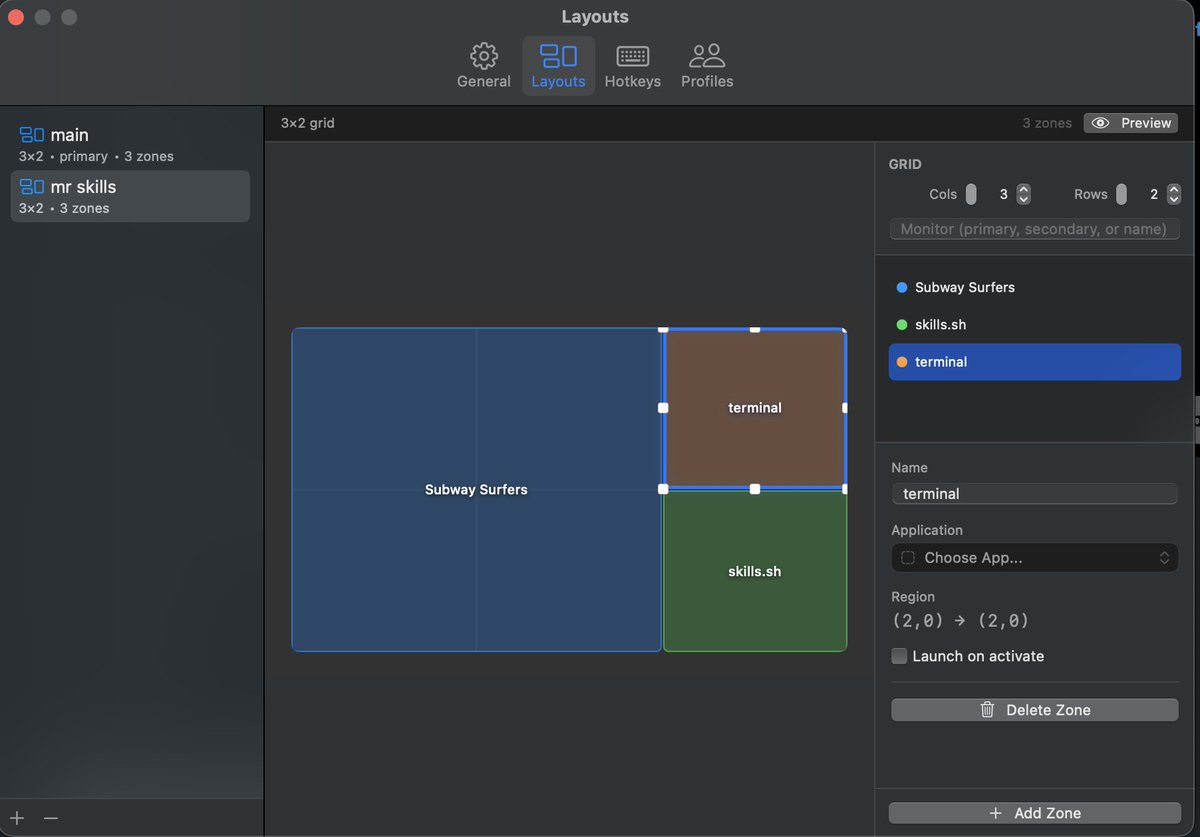Click the green dot beside skills.sh
Screen dimensions: 1200x837
click(x=902, y=325)
